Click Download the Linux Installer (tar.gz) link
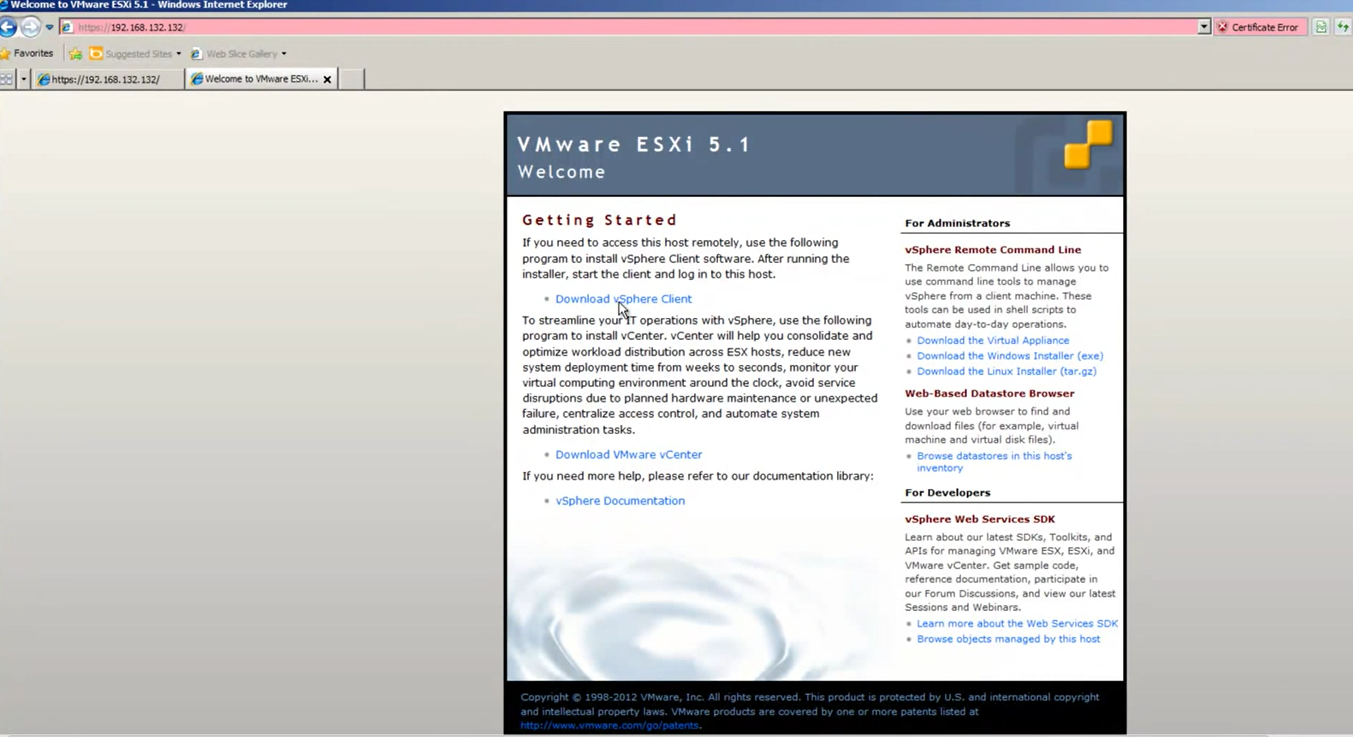Viewport: 1353px width, 737px height. pos(1006,371)
